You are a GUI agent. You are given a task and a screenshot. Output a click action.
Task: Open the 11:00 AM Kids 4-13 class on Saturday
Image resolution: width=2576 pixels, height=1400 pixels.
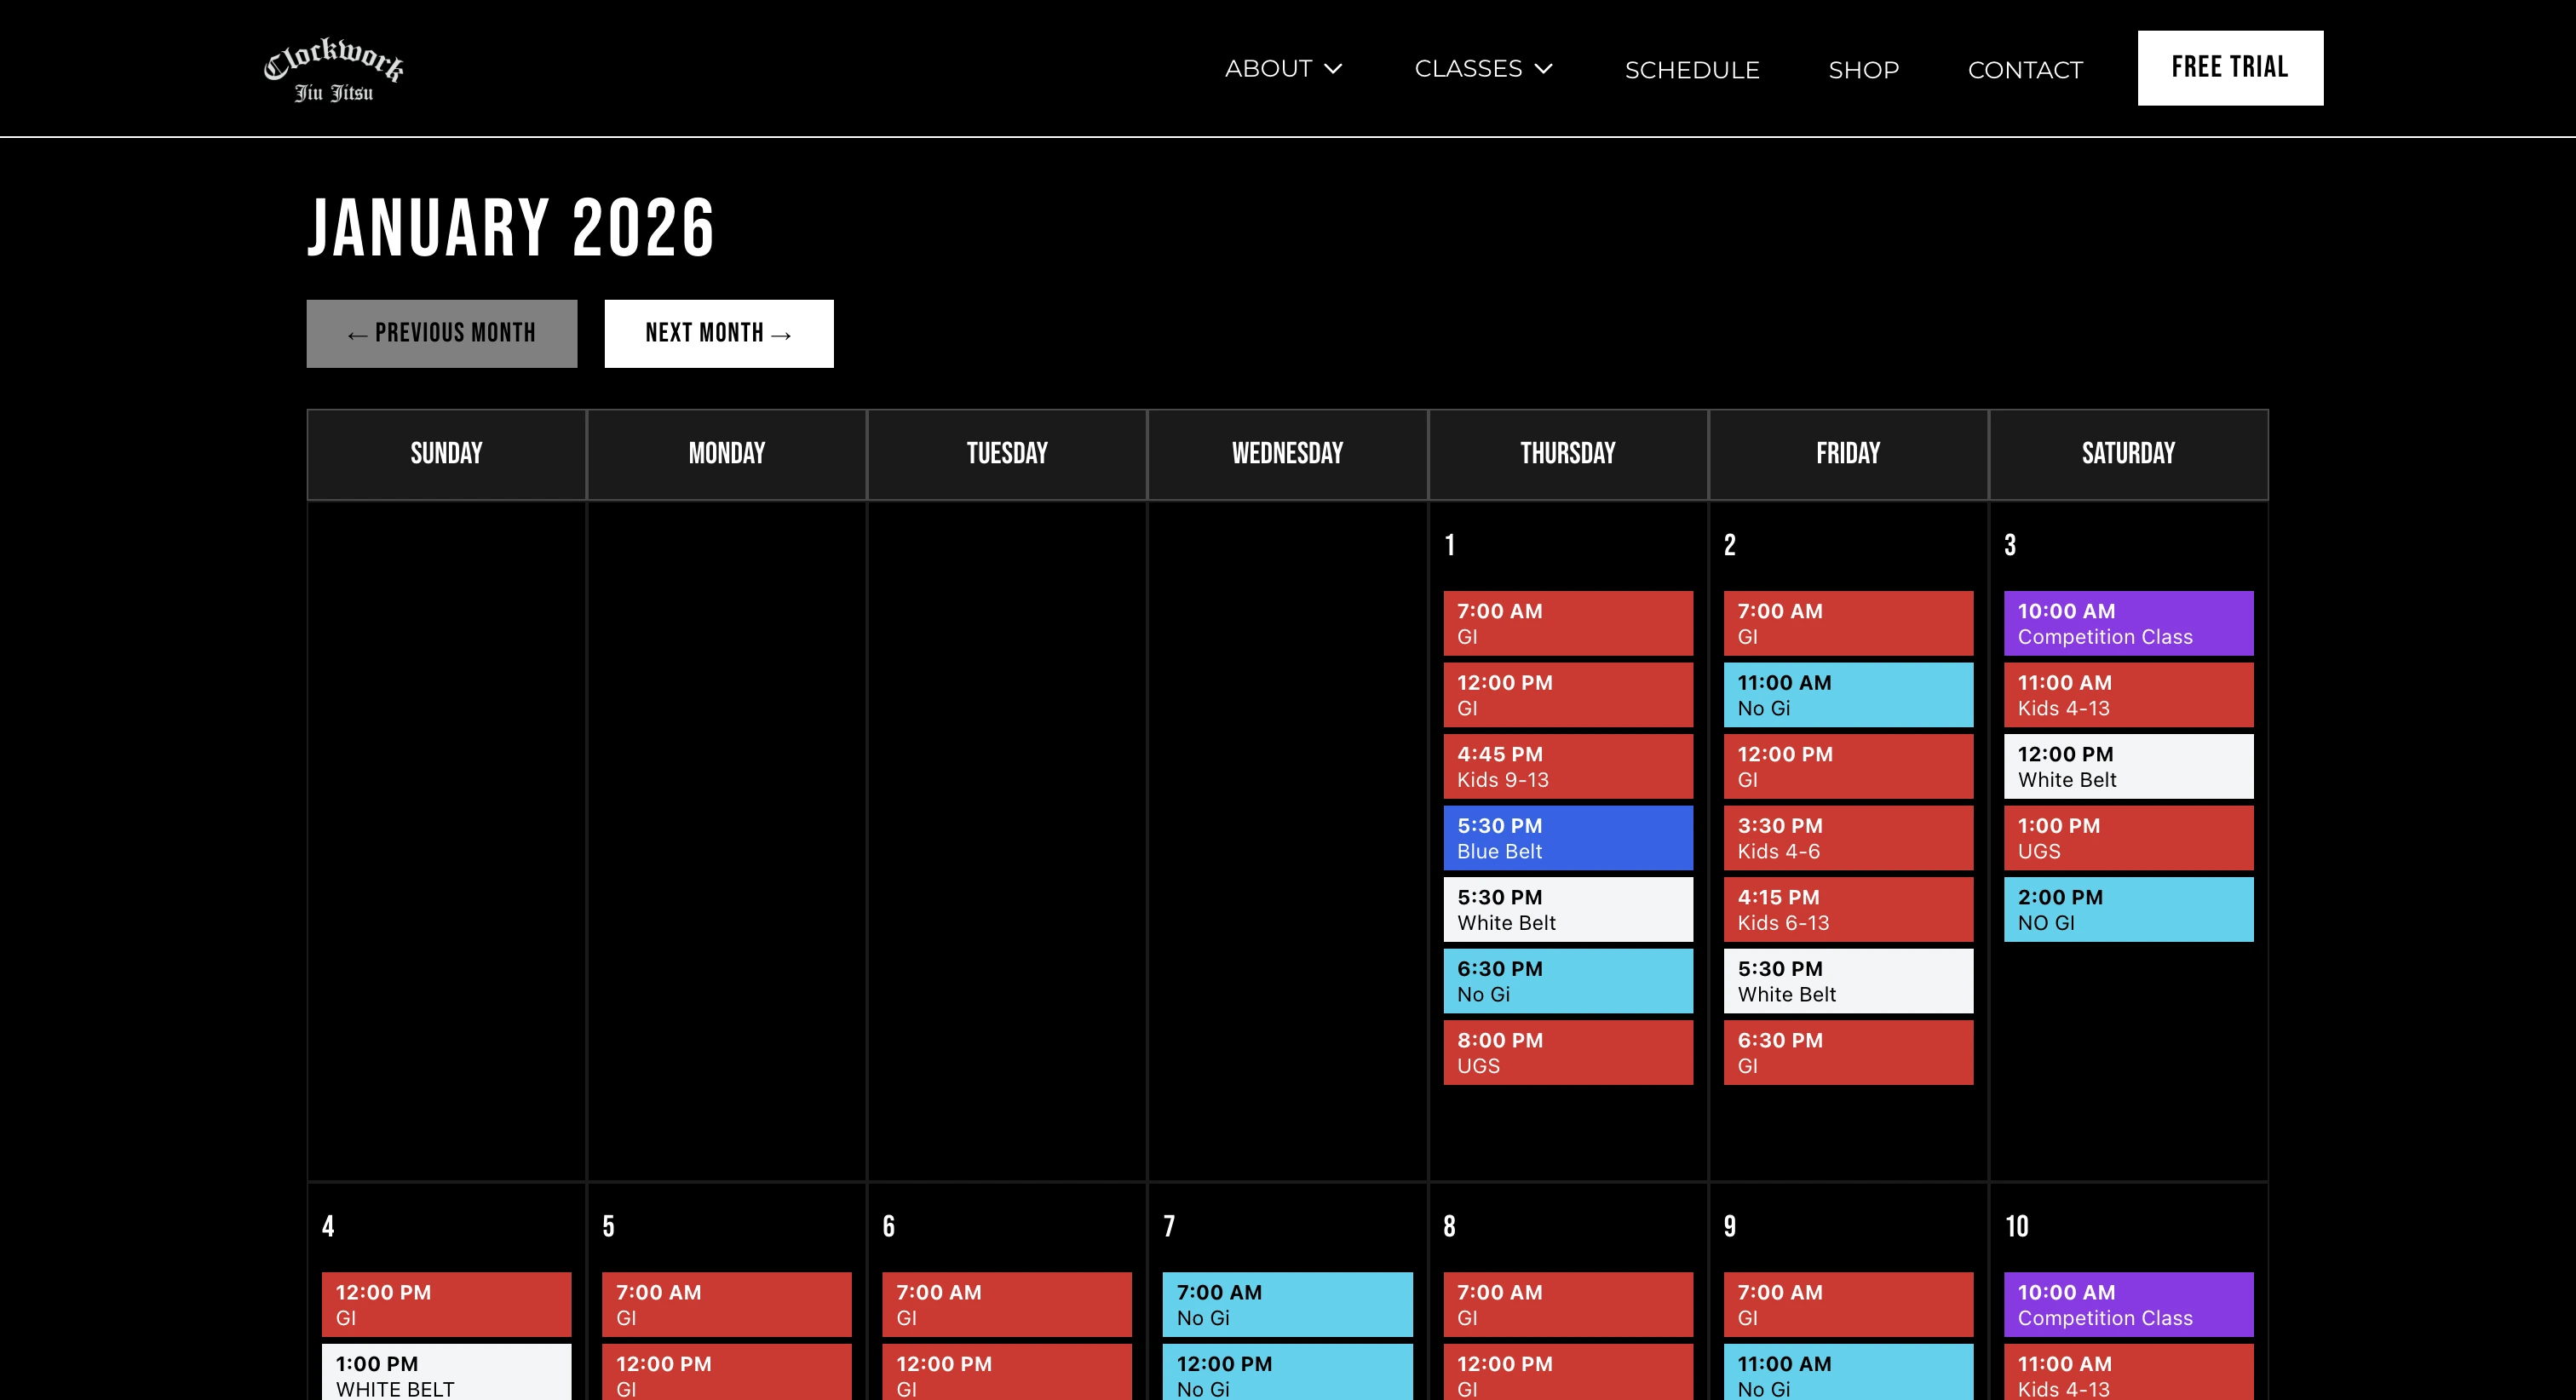coord(2128,695)
